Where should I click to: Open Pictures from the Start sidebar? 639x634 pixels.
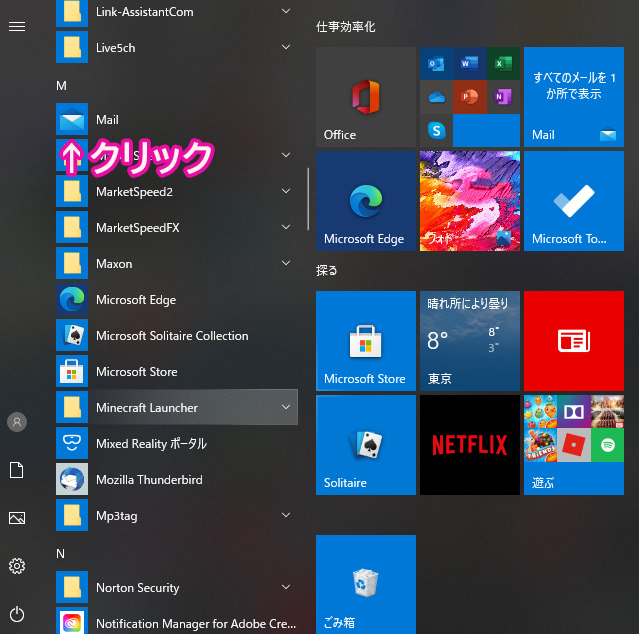pyautogui.click(x=17, y=518)
